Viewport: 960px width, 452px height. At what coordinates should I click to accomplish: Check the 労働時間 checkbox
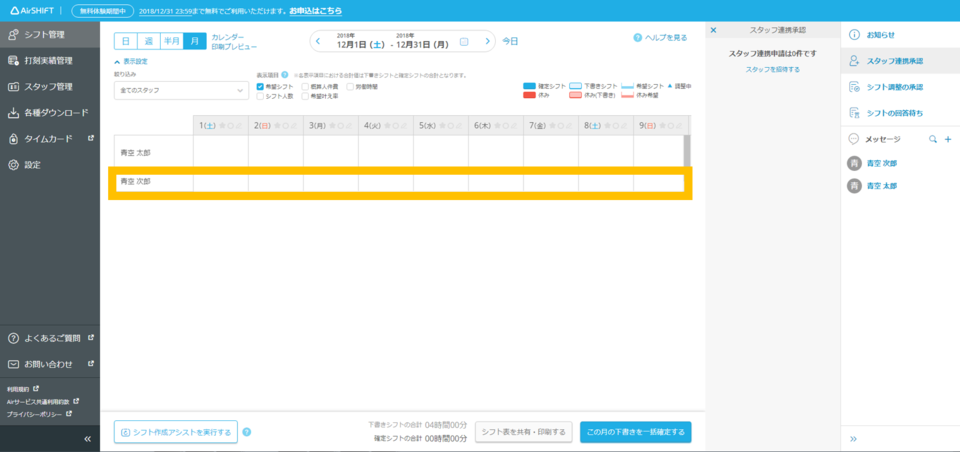point(349,87)
